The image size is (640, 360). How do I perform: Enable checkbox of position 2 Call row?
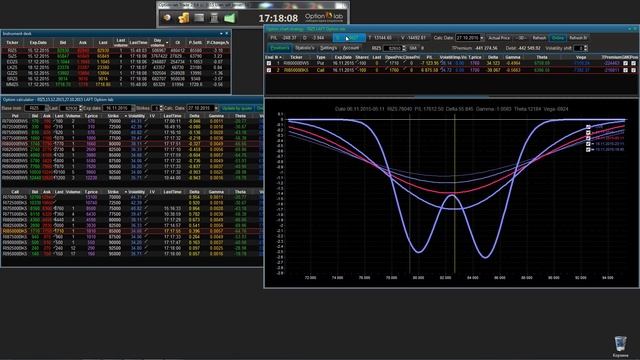tap(269, 70)
